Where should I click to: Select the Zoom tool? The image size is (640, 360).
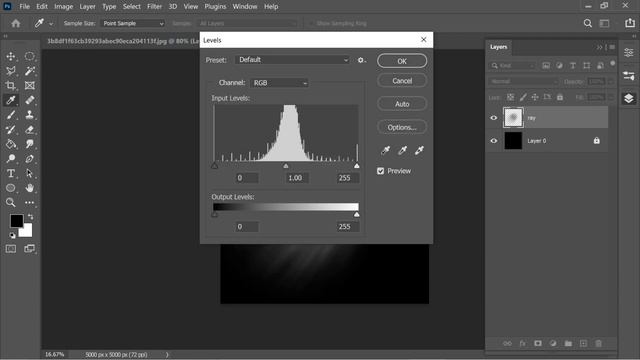point(11,202)
